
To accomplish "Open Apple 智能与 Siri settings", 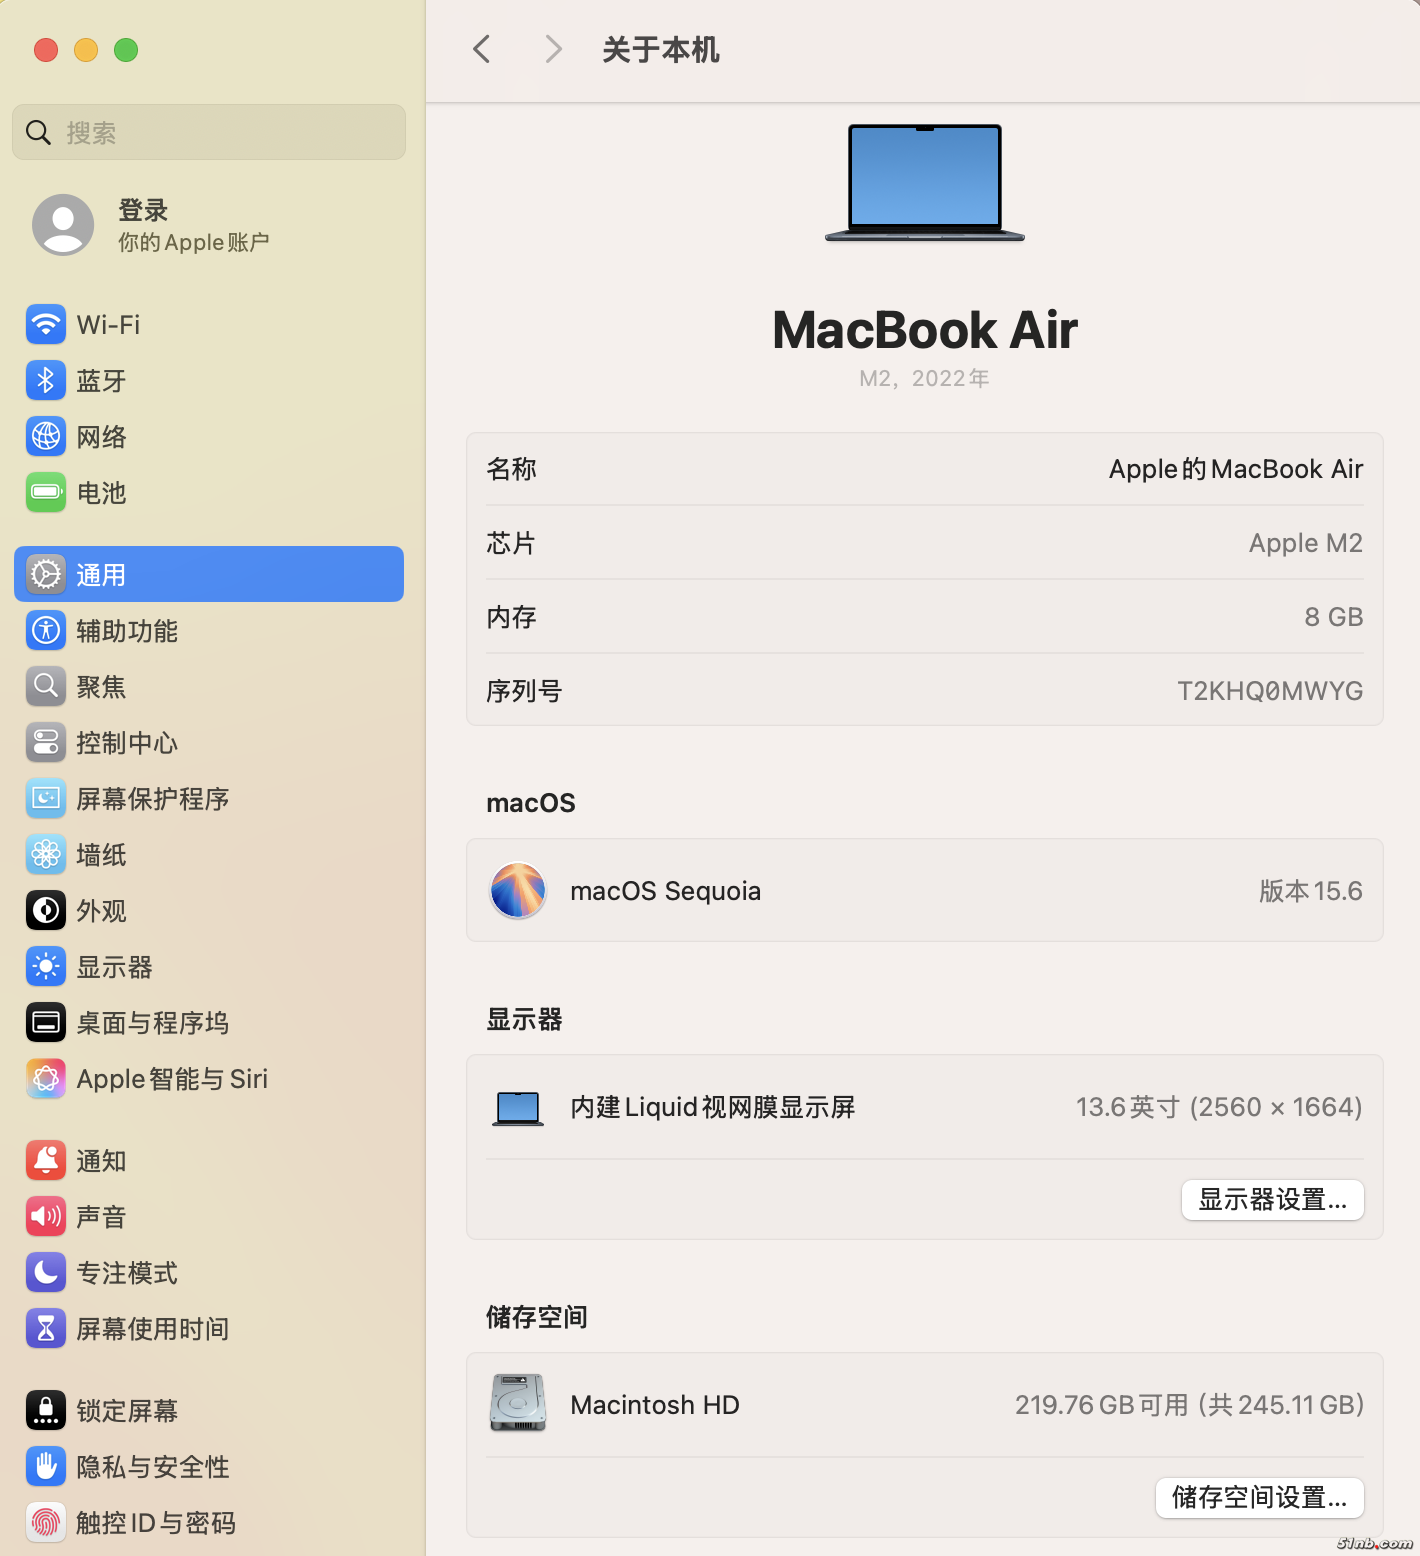I will (x=209, y=1079).
